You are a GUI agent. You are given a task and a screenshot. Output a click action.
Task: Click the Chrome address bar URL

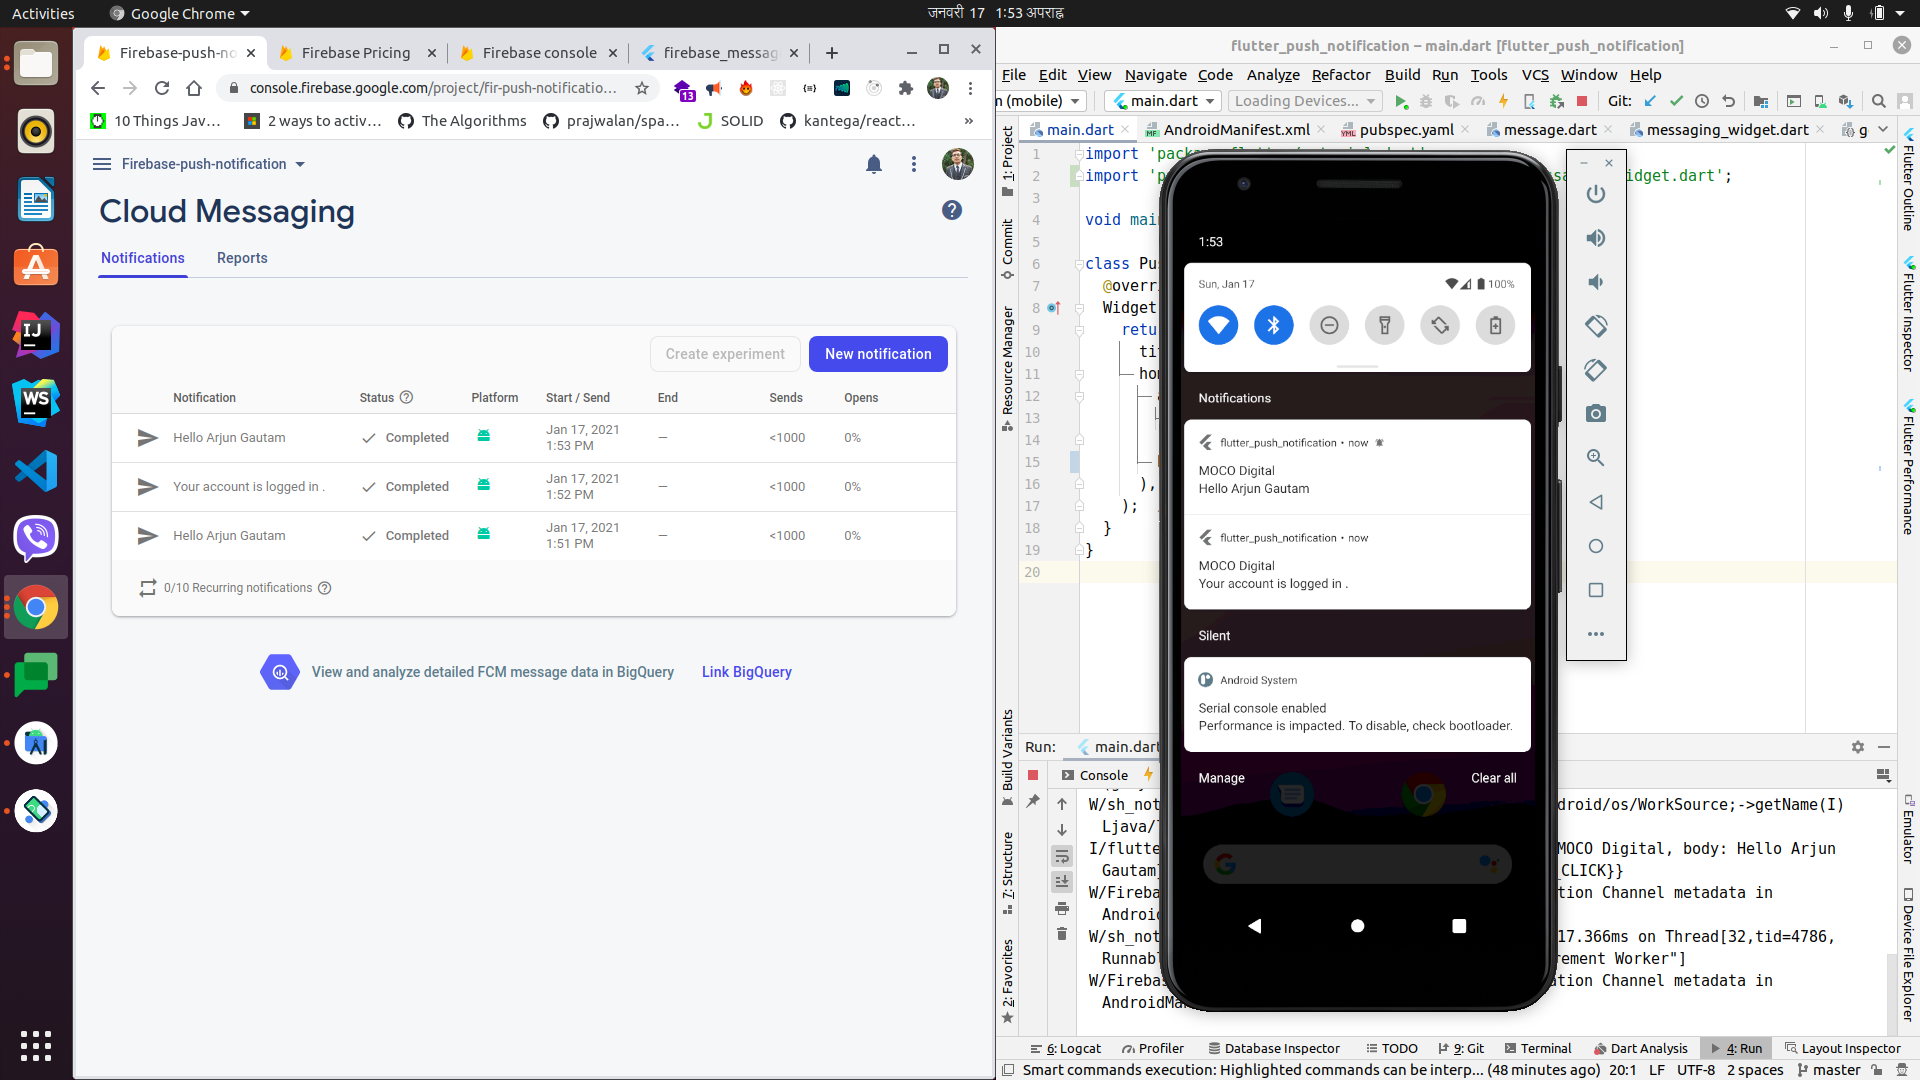pos(432,88)
